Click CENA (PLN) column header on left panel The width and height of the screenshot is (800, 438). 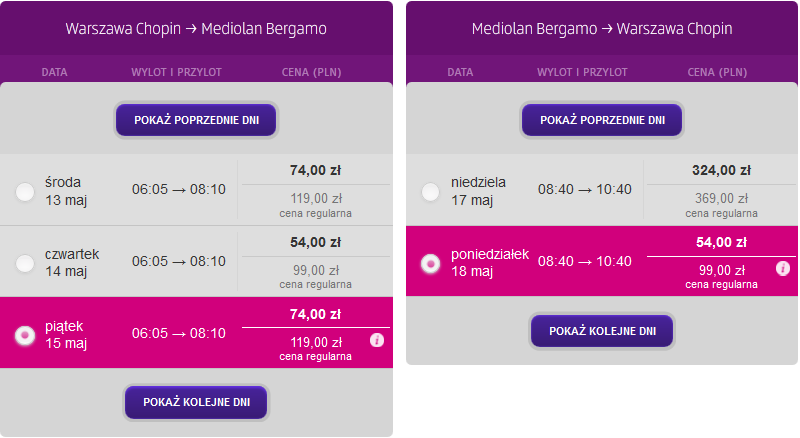click(311, 72)
